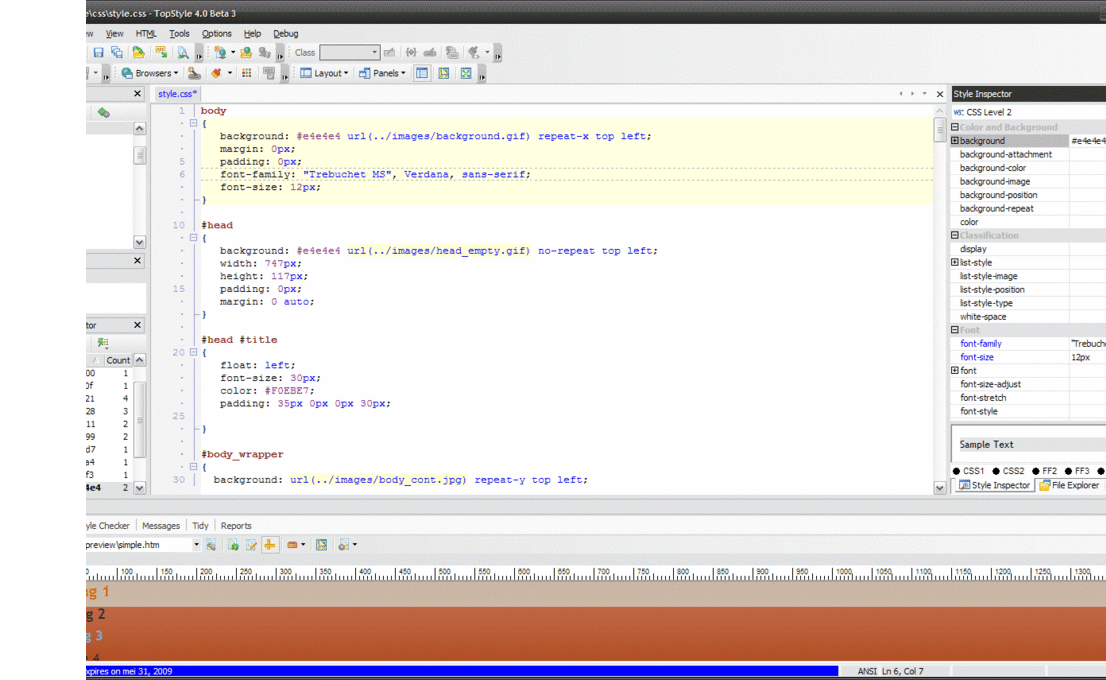The image size is (1106, 680).
Task: Click the orange ruler icon in preview bar
Action: click(292, 545)
